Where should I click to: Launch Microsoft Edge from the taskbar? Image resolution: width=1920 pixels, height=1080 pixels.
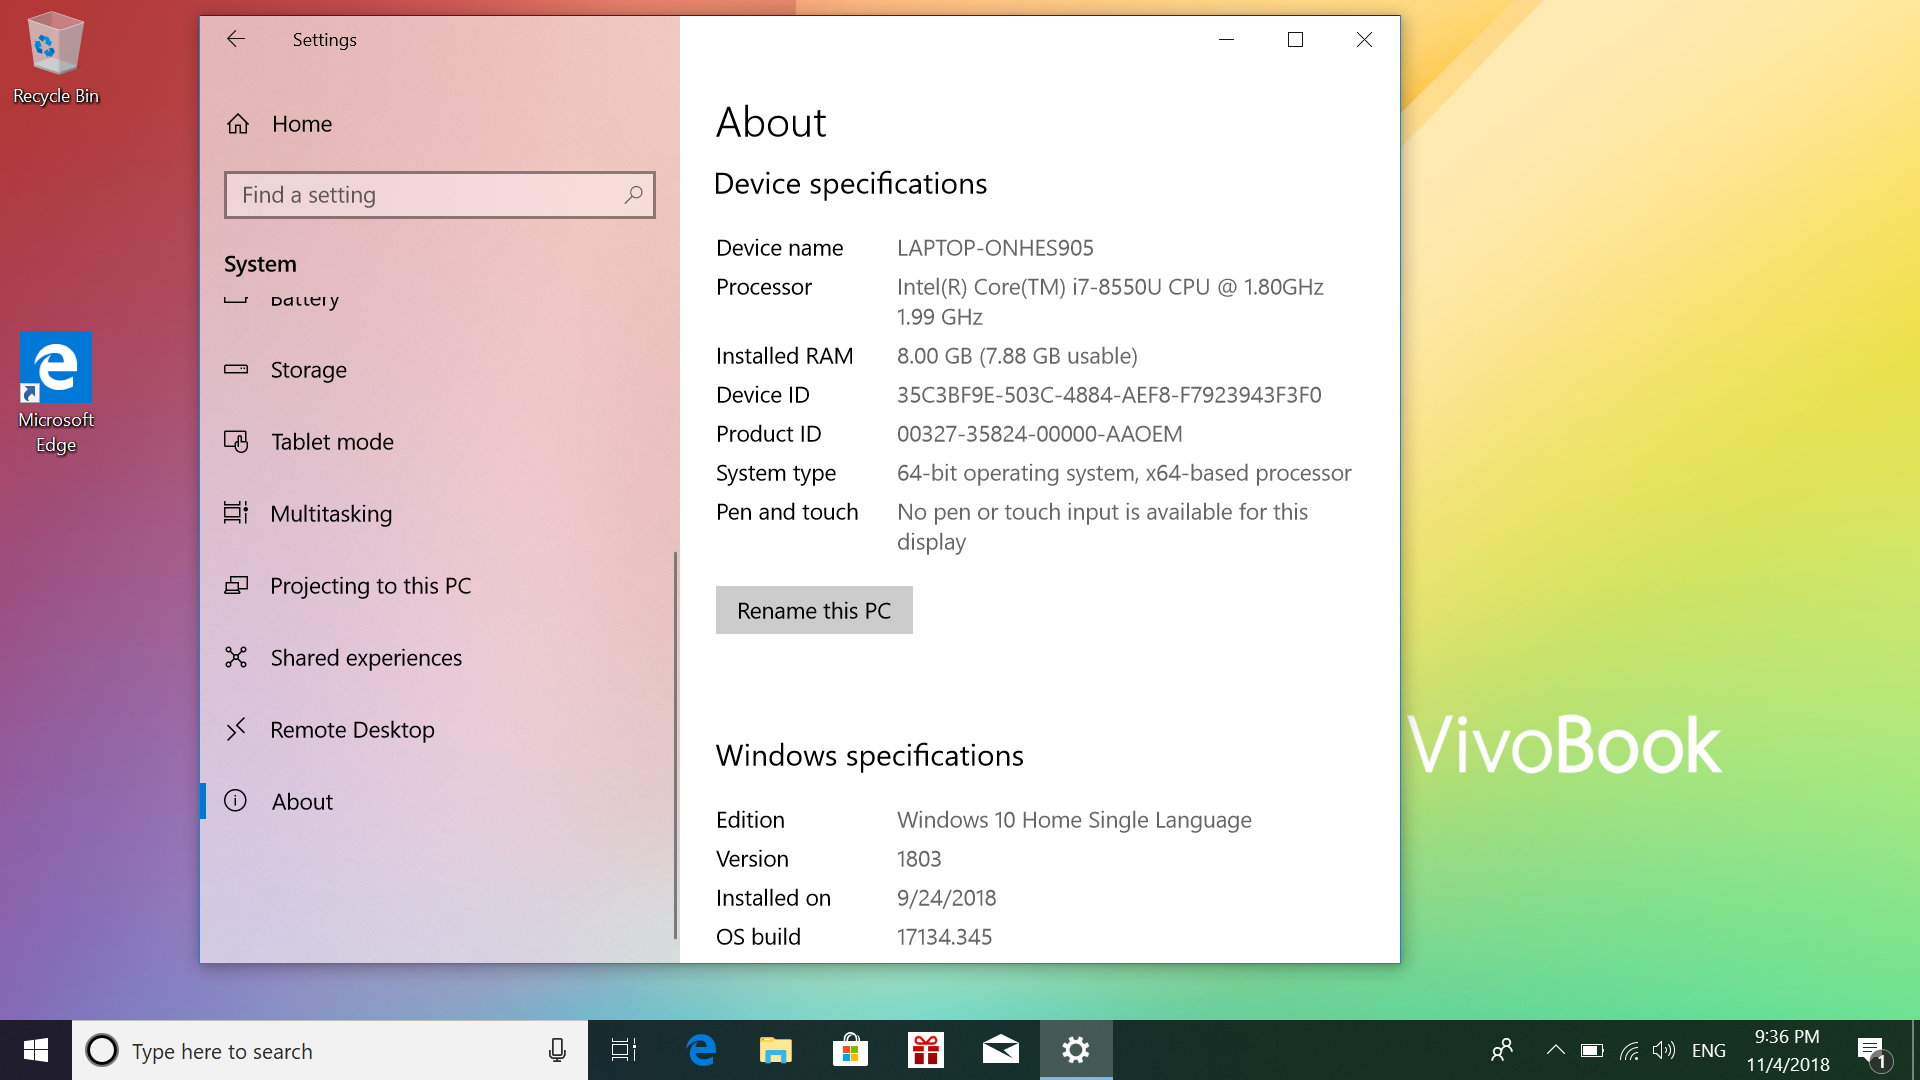point(701,1050)
